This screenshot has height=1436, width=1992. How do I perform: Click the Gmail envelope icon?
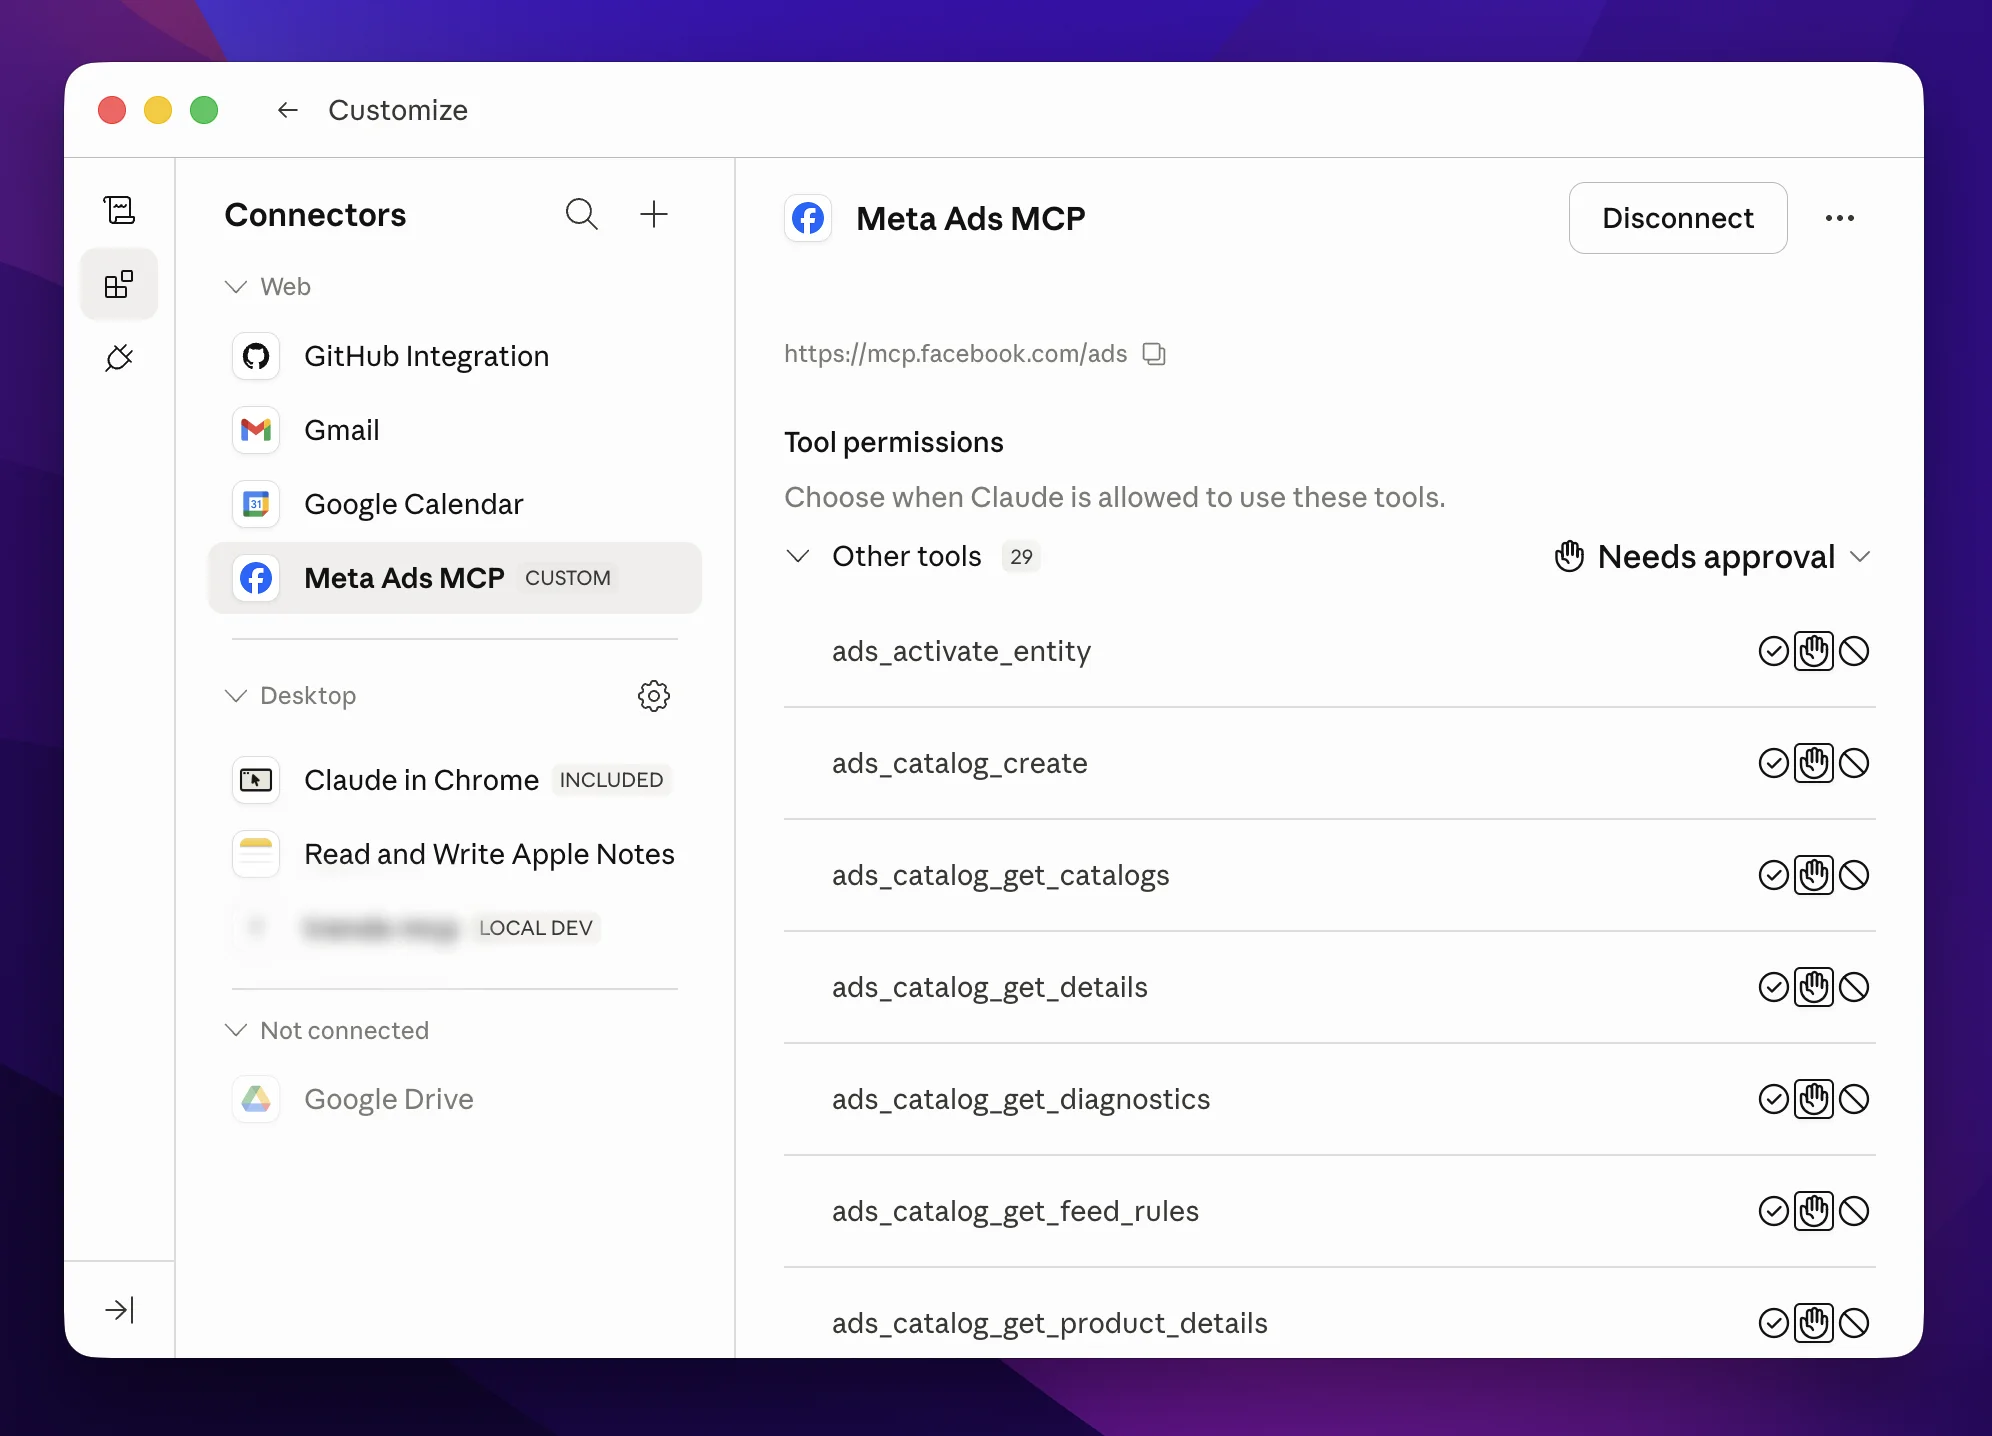coord(256,430)
